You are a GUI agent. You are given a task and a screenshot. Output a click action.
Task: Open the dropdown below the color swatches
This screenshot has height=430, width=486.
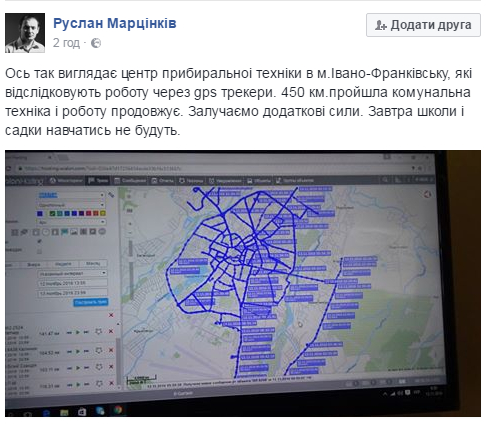(x=71, y=222)
